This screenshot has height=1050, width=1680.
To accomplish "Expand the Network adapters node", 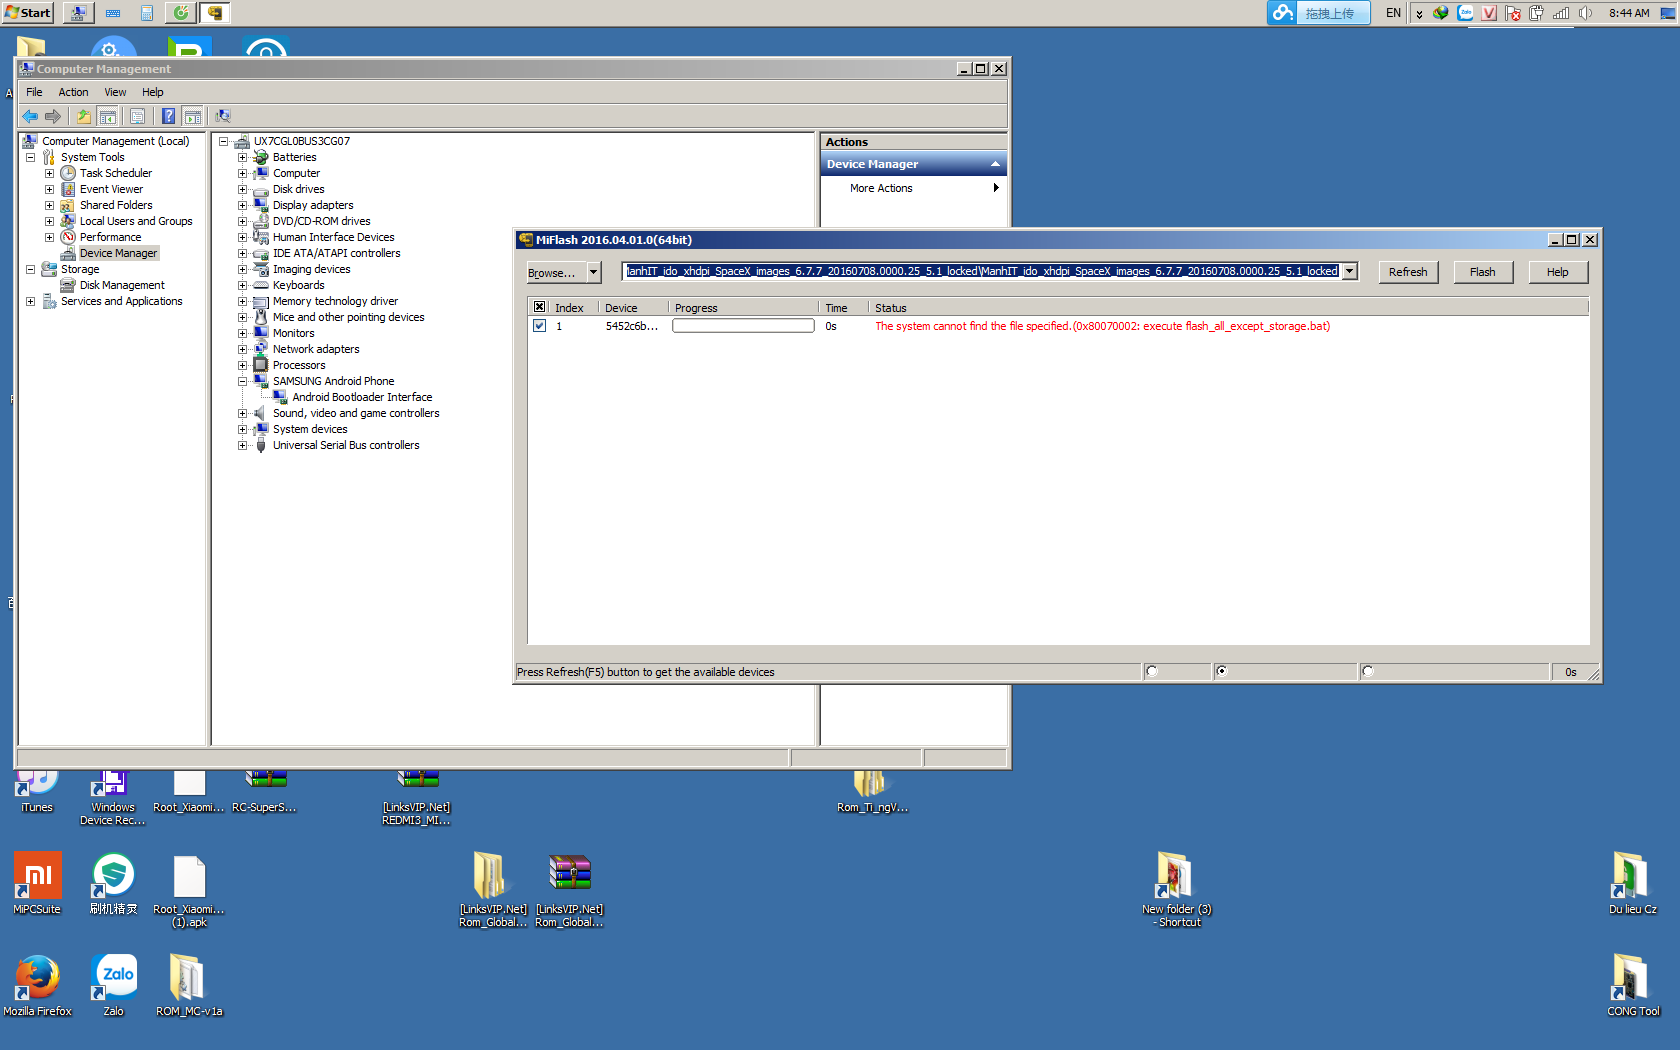I will pos(242,349).
